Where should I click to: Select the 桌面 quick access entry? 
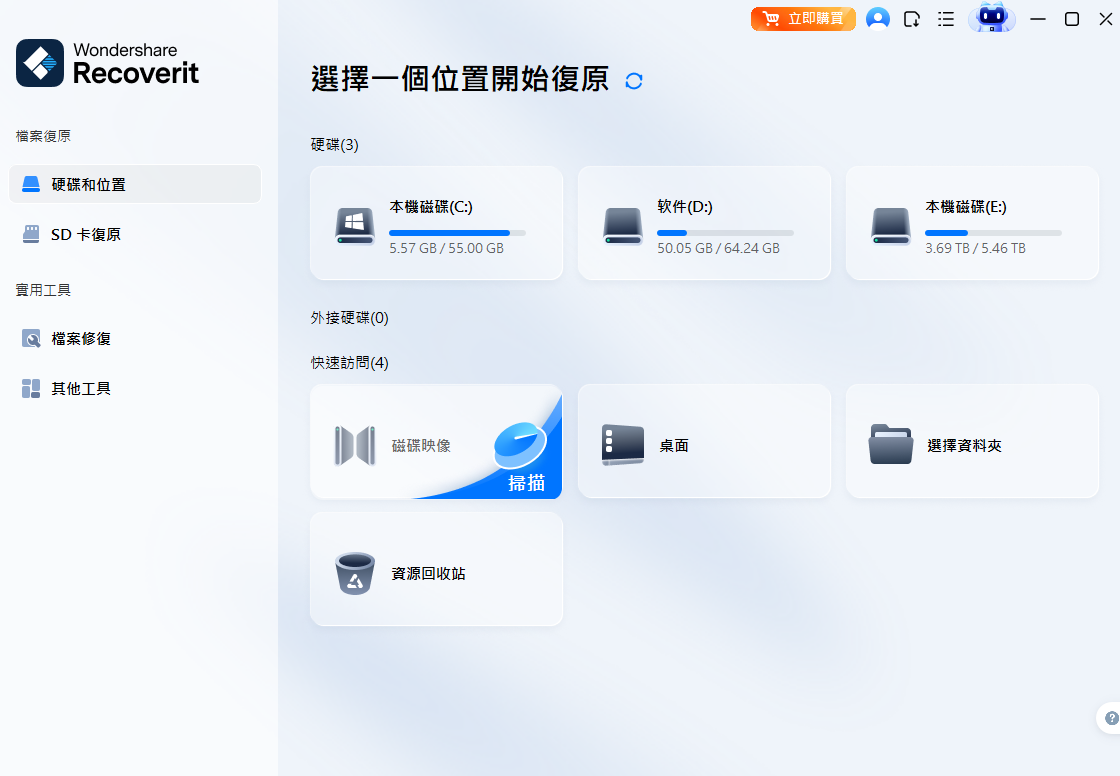click(x=704, y=441)
